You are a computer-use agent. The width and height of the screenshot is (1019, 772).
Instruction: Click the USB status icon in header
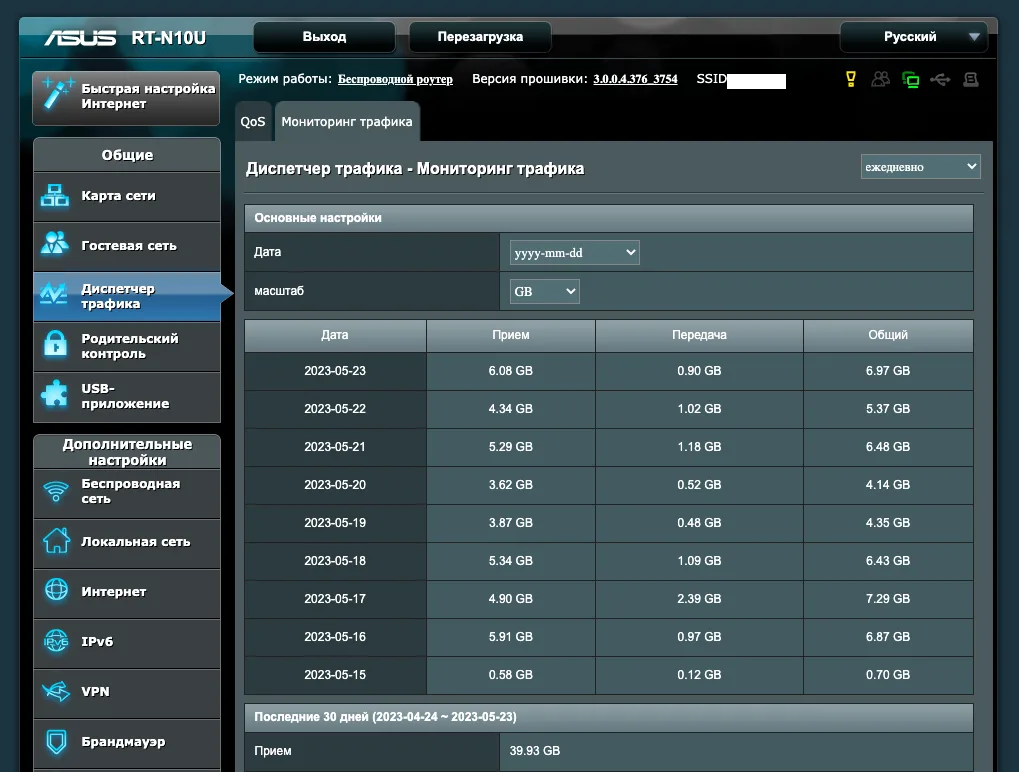tap(940, 79)
